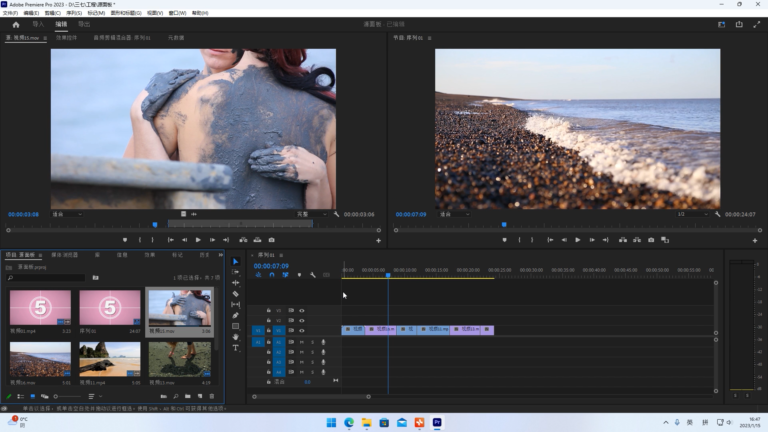Toggle visibility eye of track V2
This screenshot has width=768, height=432.
(x=302, y=320)
